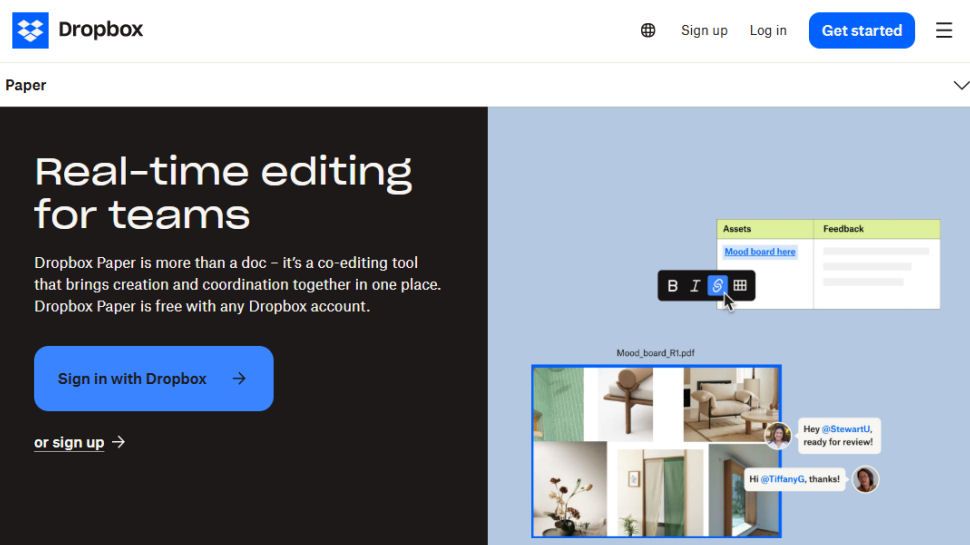970x545 pixels.
Task: Click Sign up in the header
Action: click(x=704, y=31)
